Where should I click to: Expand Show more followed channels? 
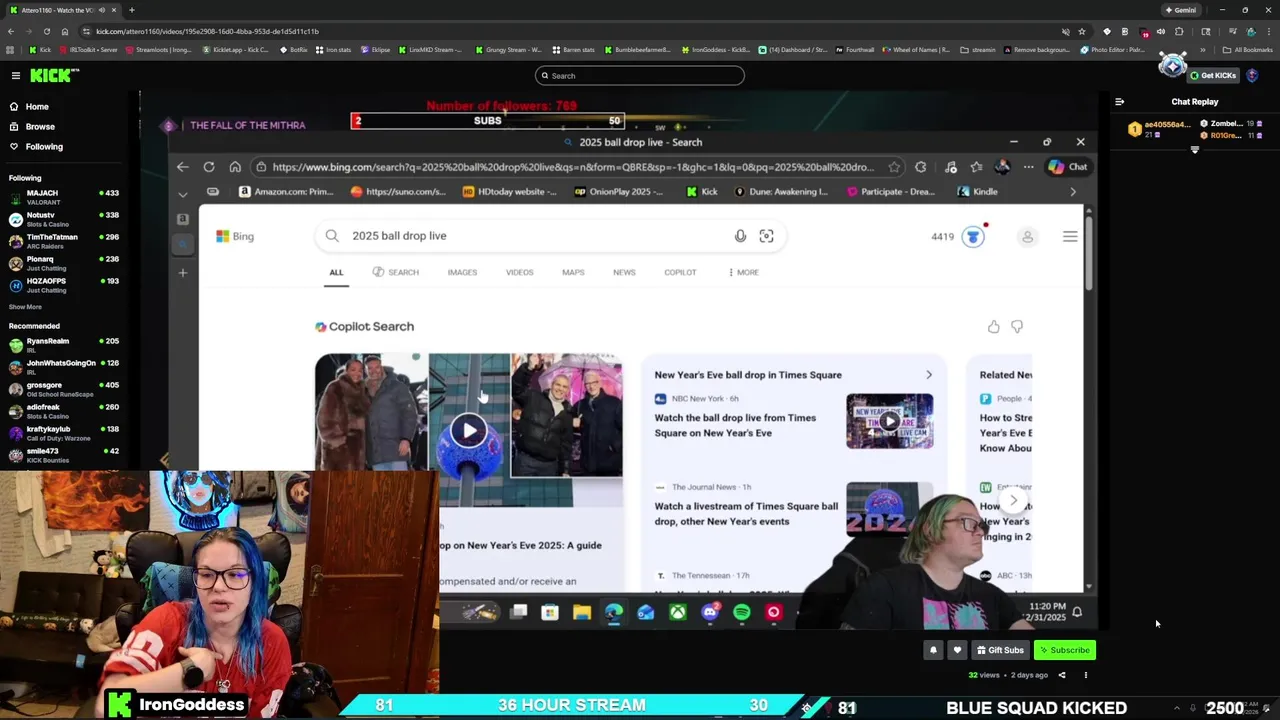point(25,307)
